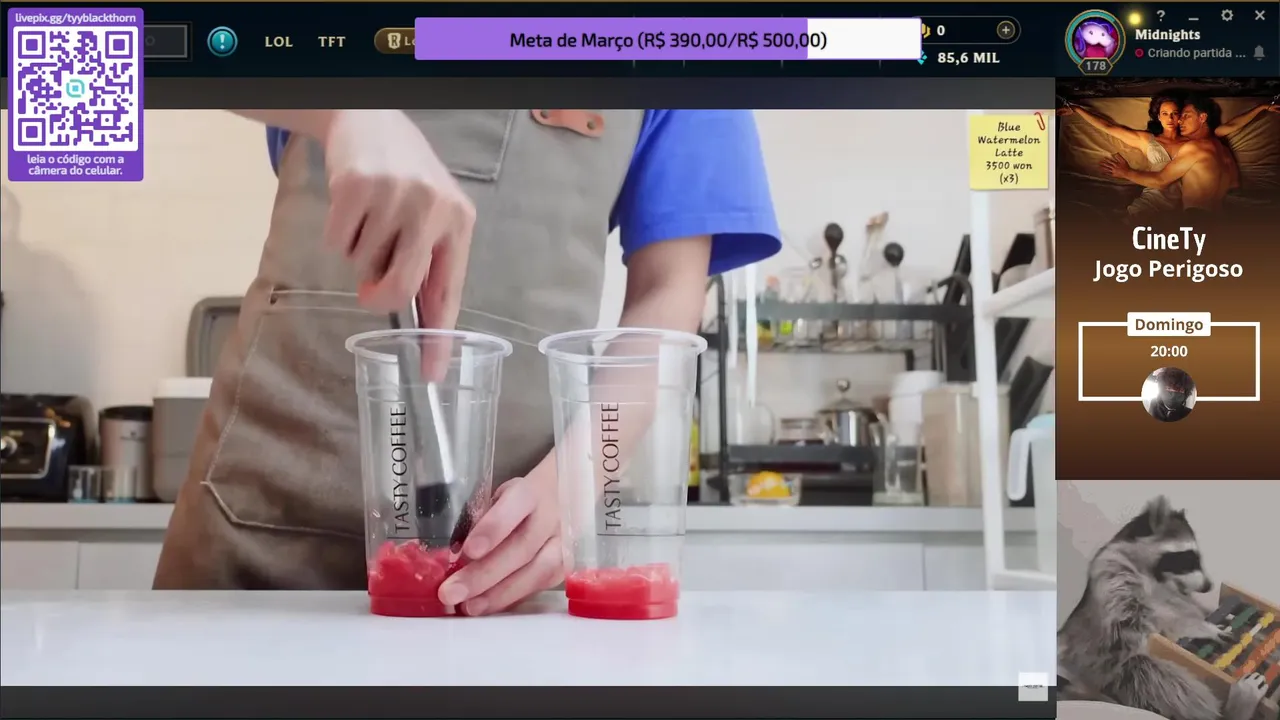Click the round avatar under 20:00
This screenshot has height=720, width=1280.
click(1168, 394)
